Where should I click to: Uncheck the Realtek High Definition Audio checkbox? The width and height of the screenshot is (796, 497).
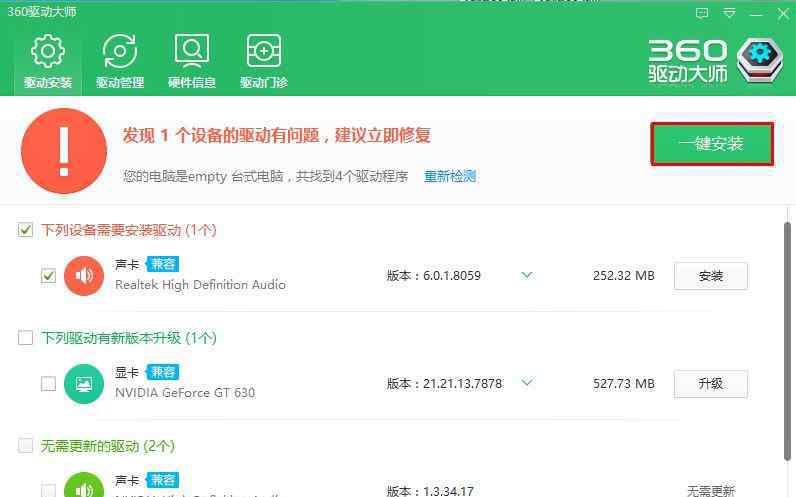(48, 276)
